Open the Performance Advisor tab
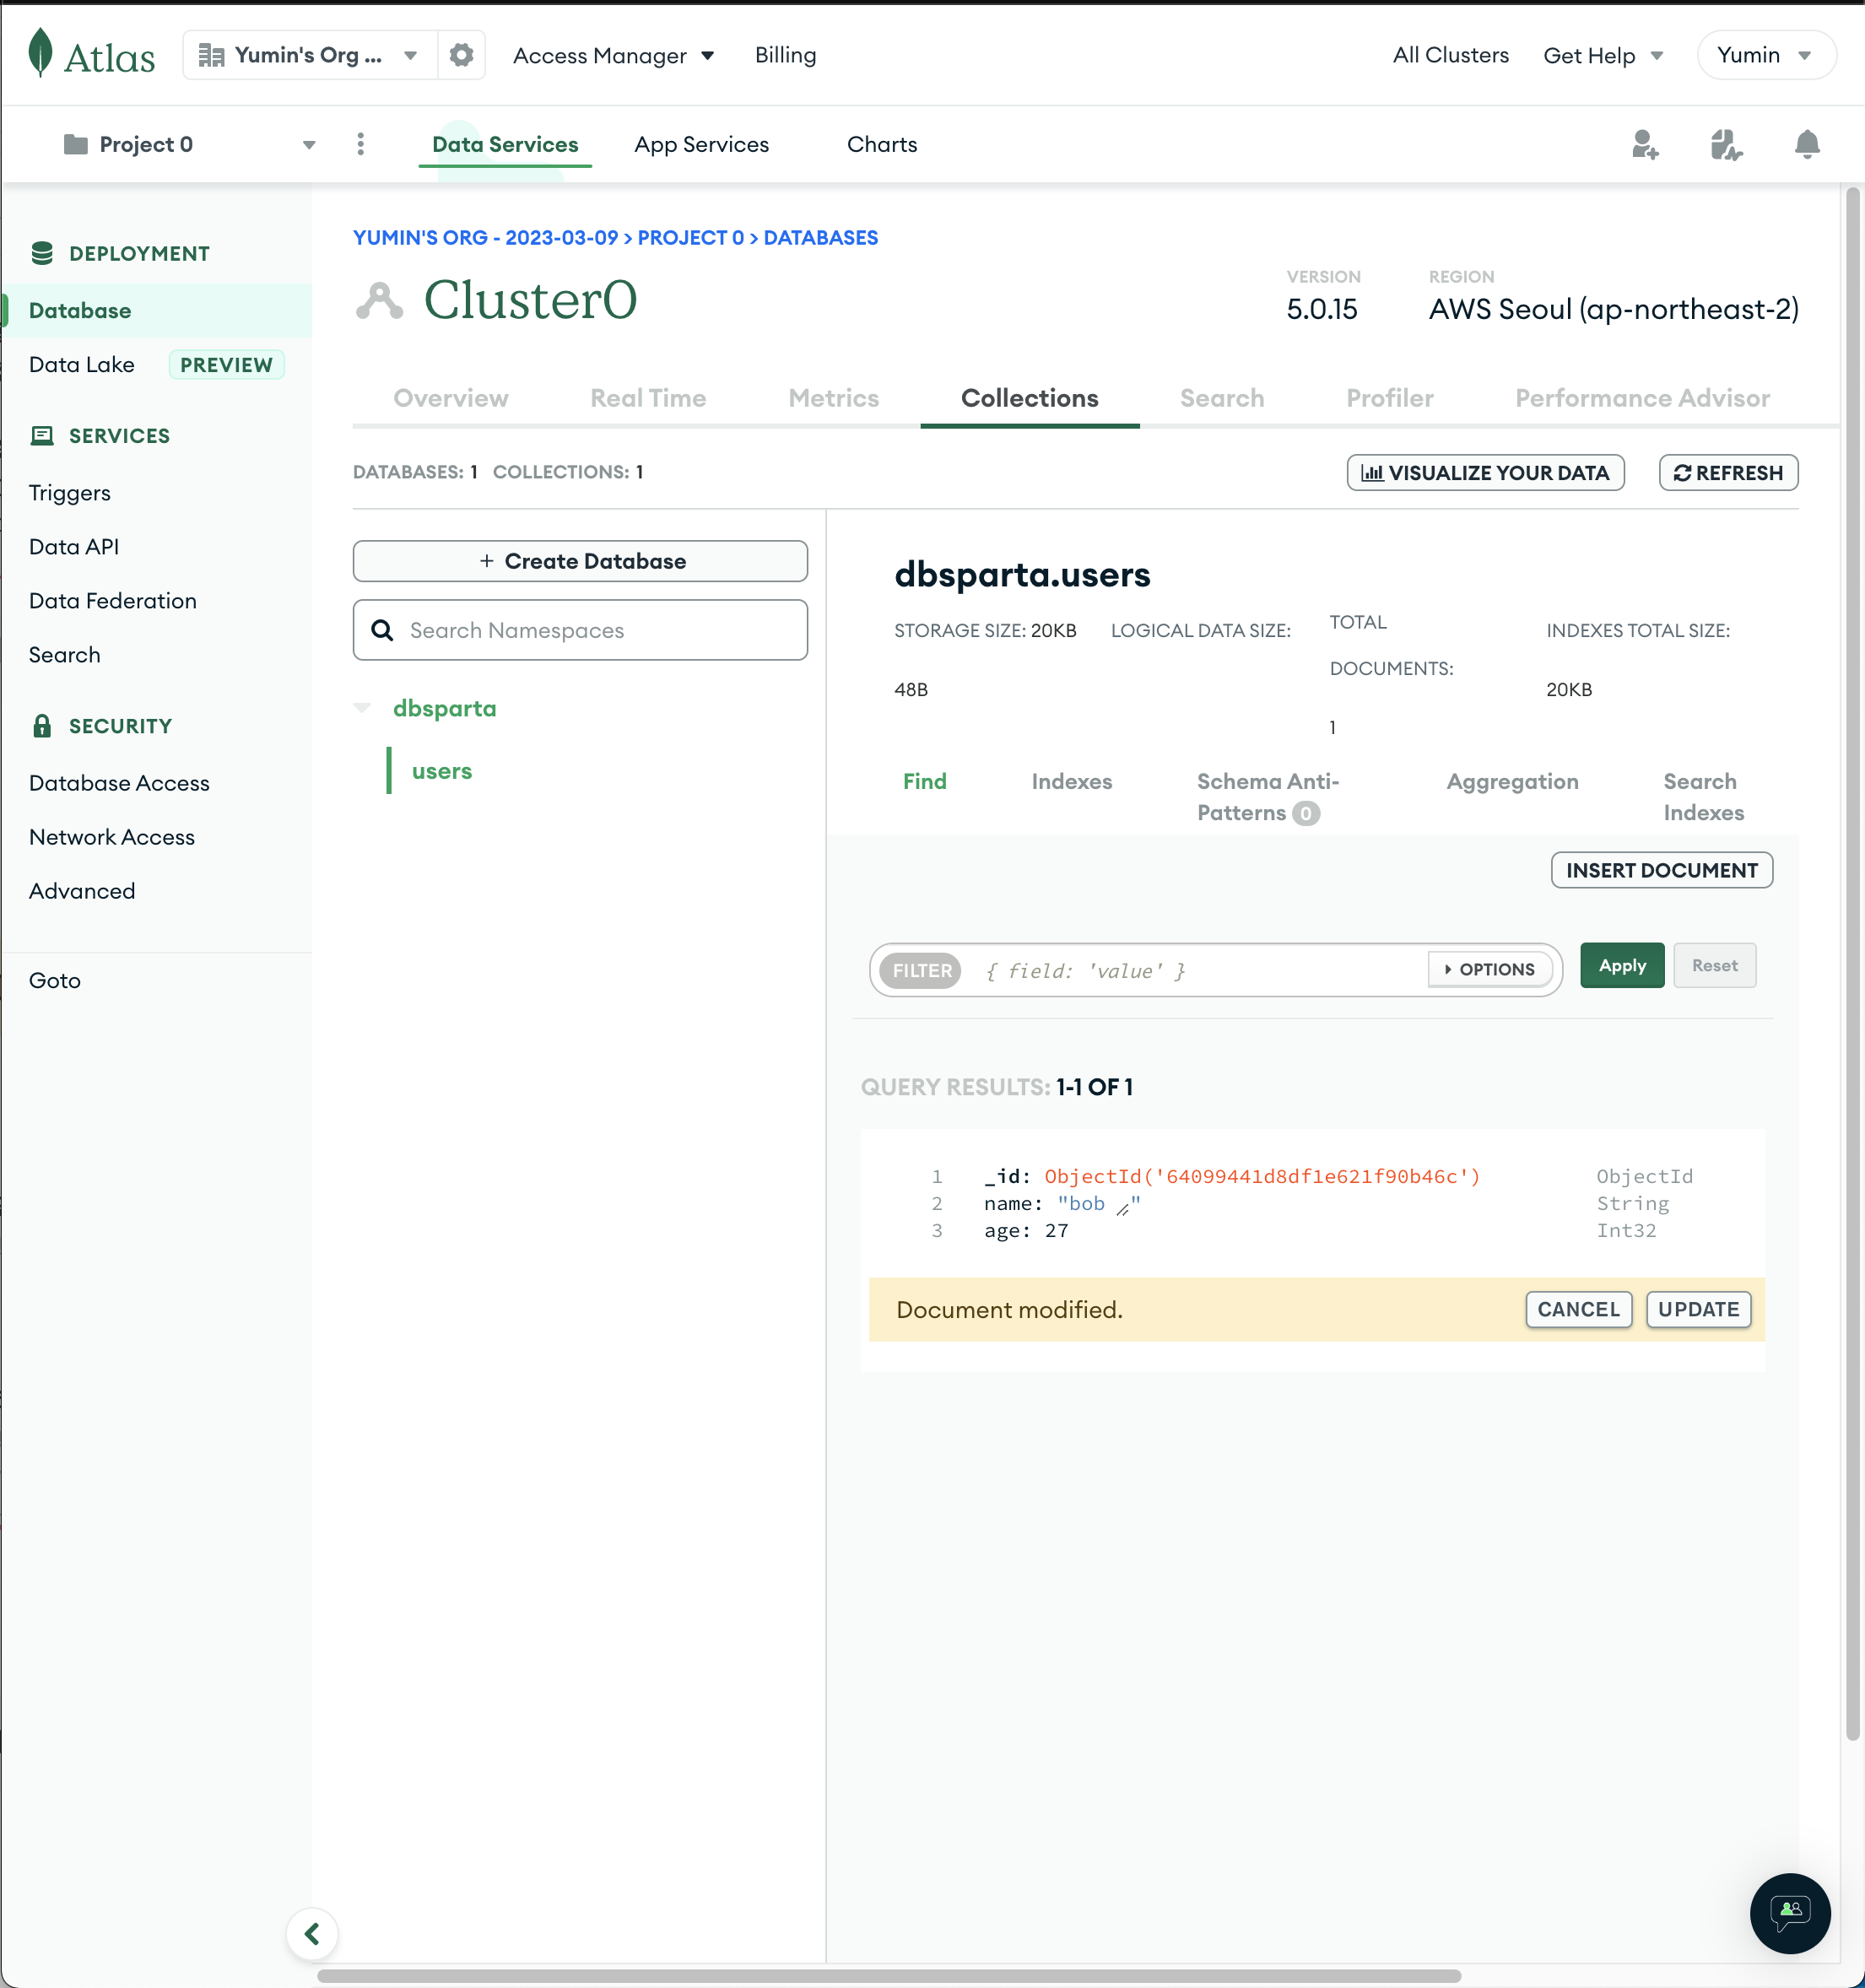 click(x=1643, y=398)
